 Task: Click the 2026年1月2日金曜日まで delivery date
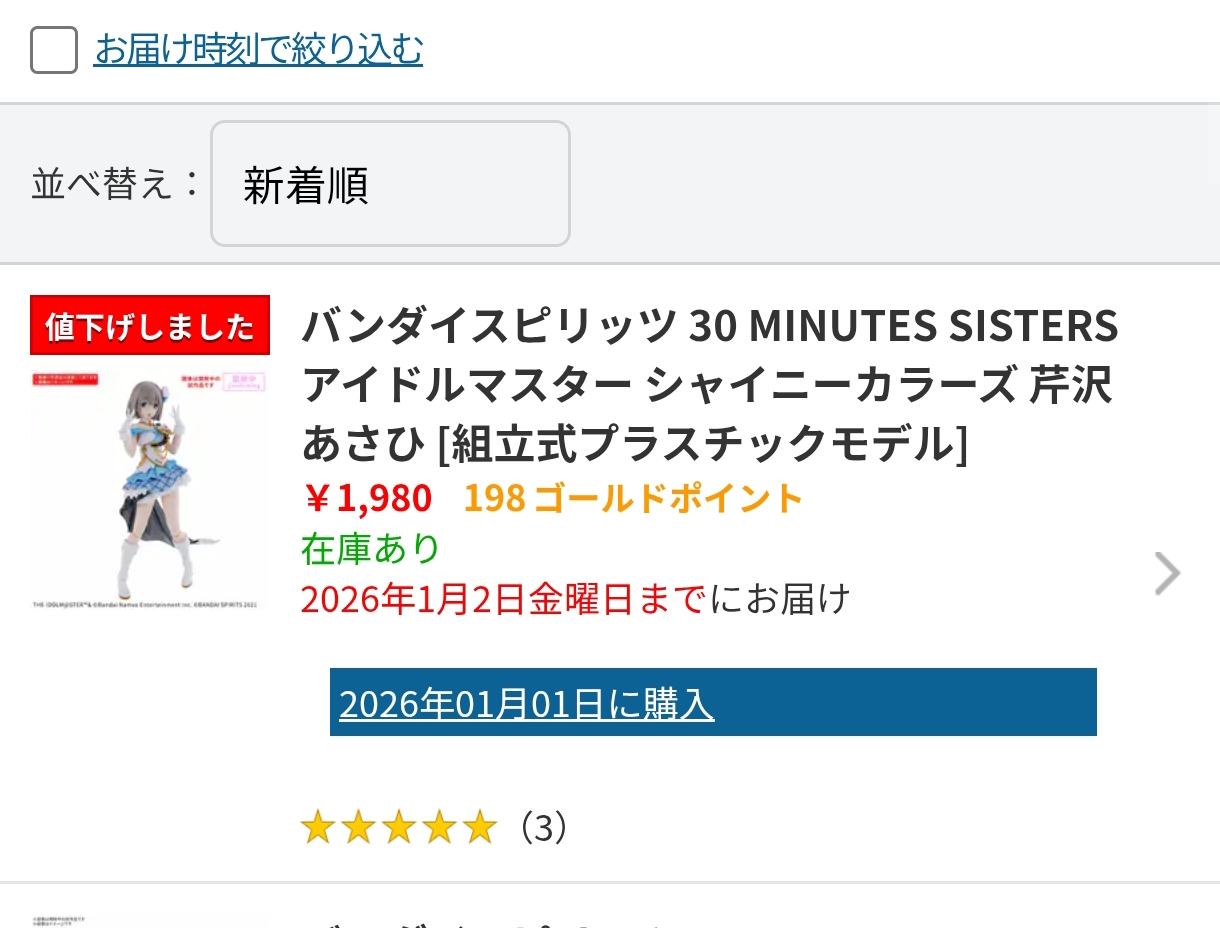click(503, 599)
